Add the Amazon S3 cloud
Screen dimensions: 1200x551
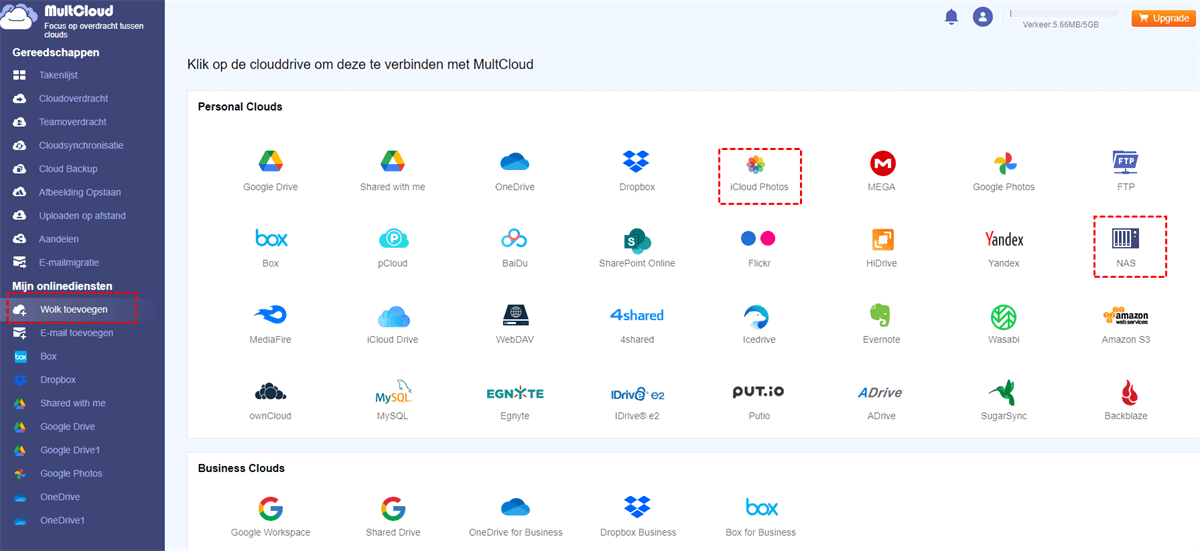click(x=1126, y=316)
